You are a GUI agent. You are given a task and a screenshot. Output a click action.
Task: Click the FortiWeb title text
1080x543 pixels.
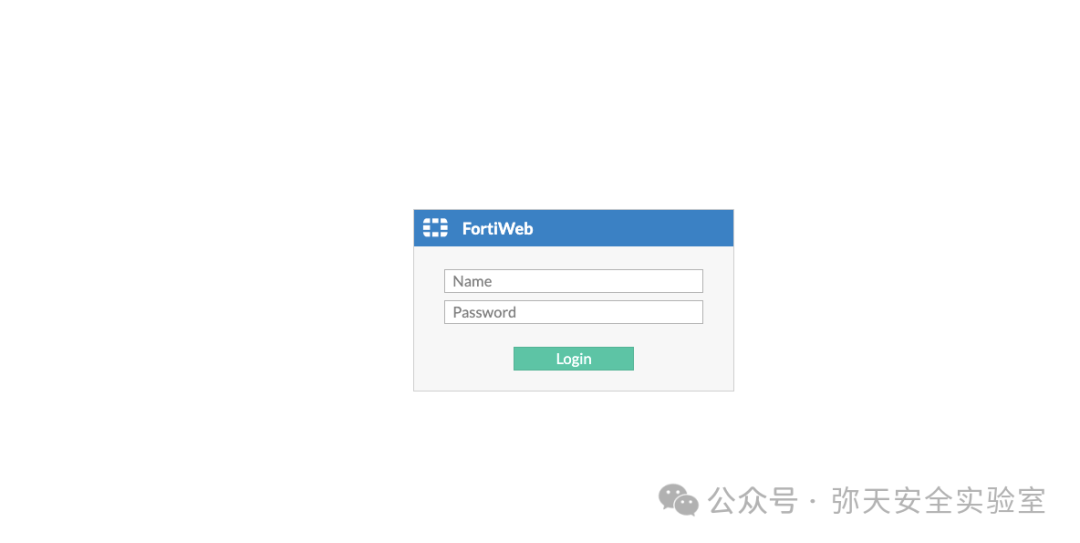[x=497, y=229]
